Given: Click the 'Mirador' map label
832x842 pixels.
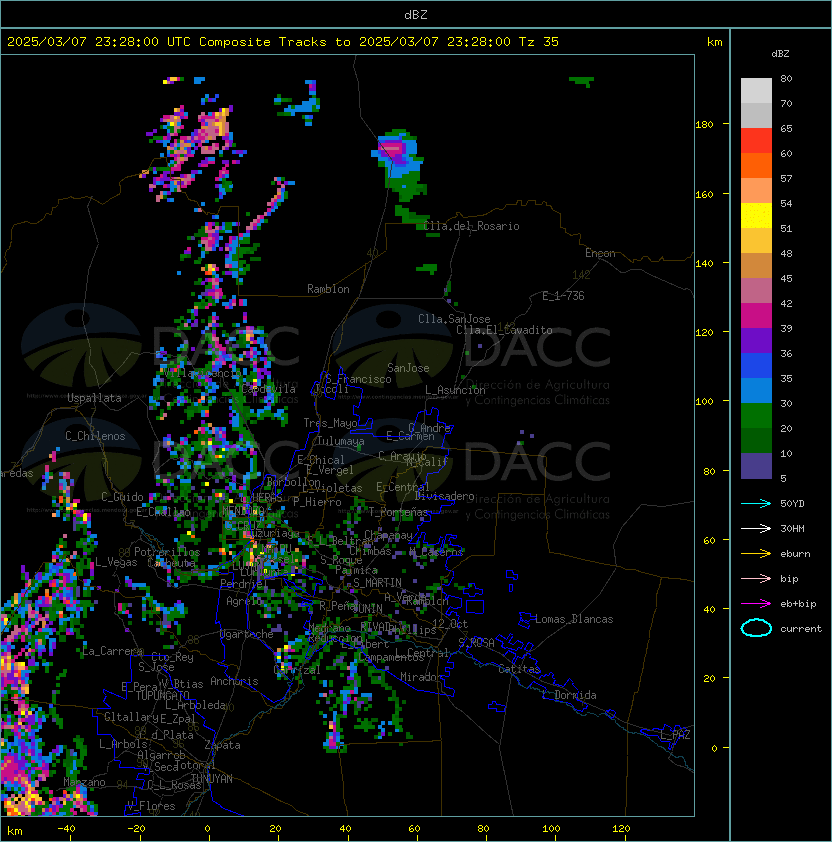Looking at the screenshot, I should [x=422, y=677].
